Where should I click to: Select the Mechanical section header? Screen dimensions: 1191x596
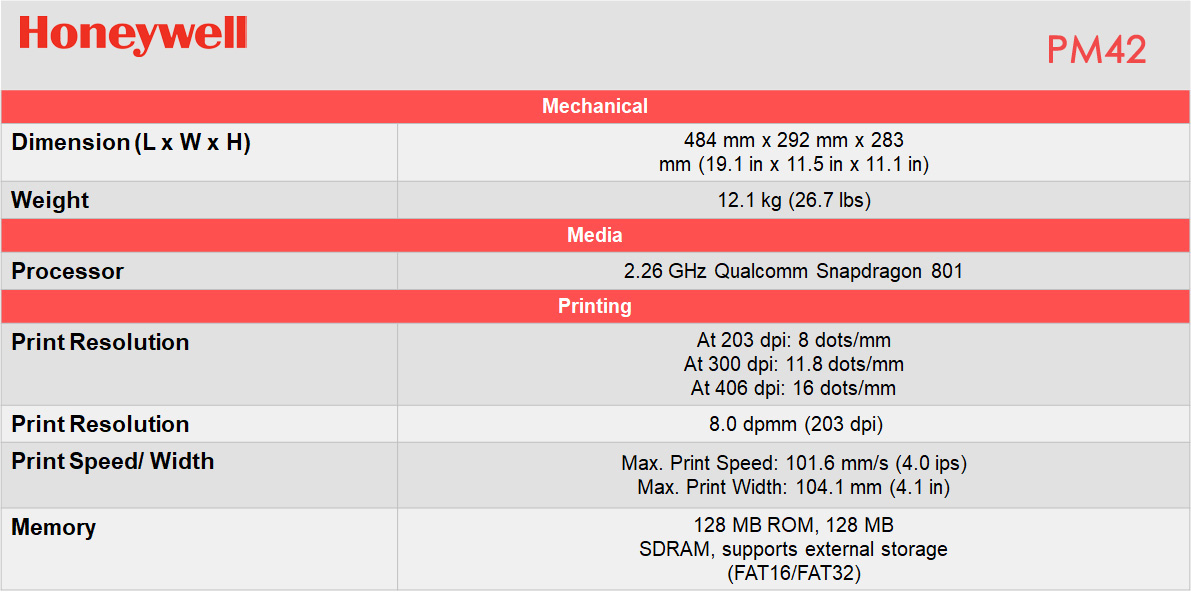(595, 106)
